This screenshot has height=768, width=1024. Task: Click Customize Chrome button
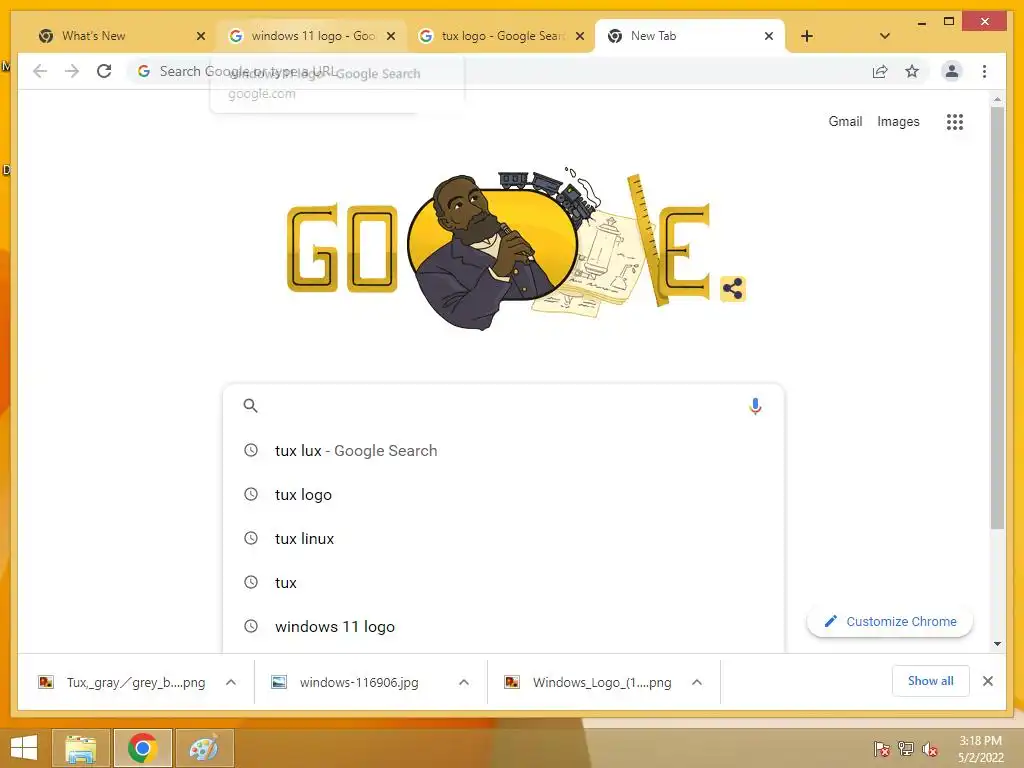click(x=889, y=621)
